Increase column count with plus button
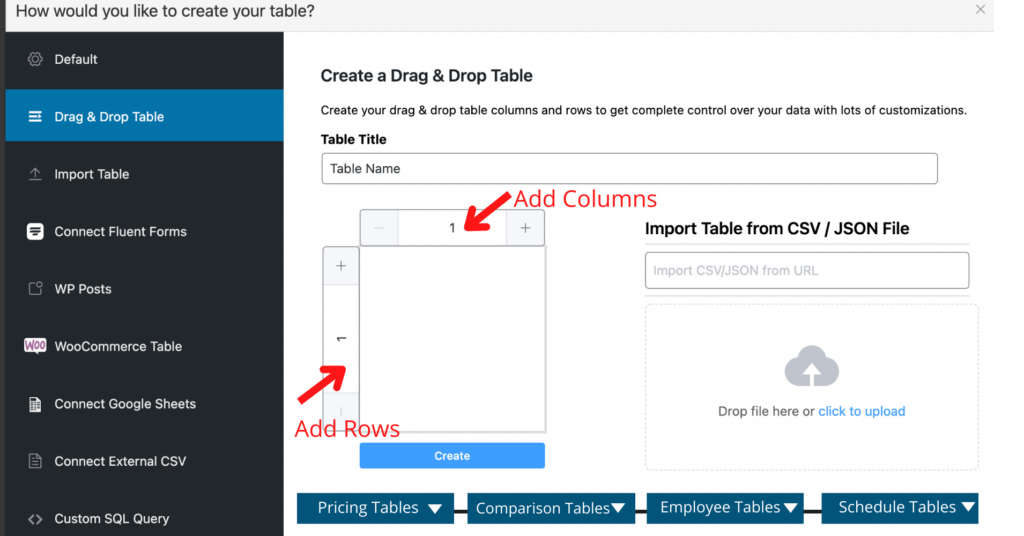Image resolution: width=1024 pixels, height=536 pixels. 525,228
